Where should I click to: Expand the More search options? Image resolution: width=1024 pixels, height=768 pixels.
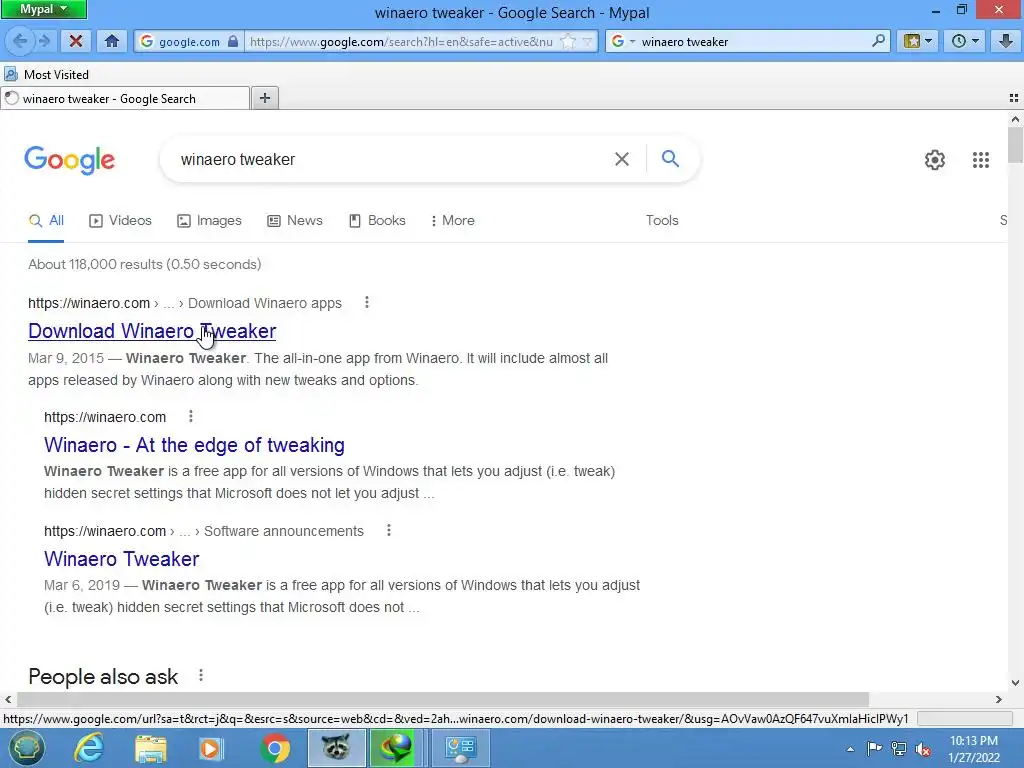[x=453, y=221]
